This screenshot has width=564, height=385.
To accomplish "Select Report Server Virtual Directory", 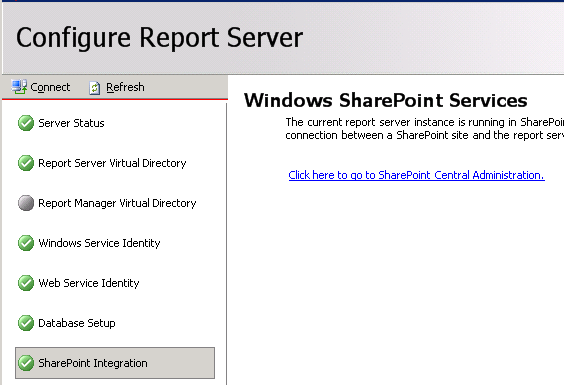I will 112,163.
